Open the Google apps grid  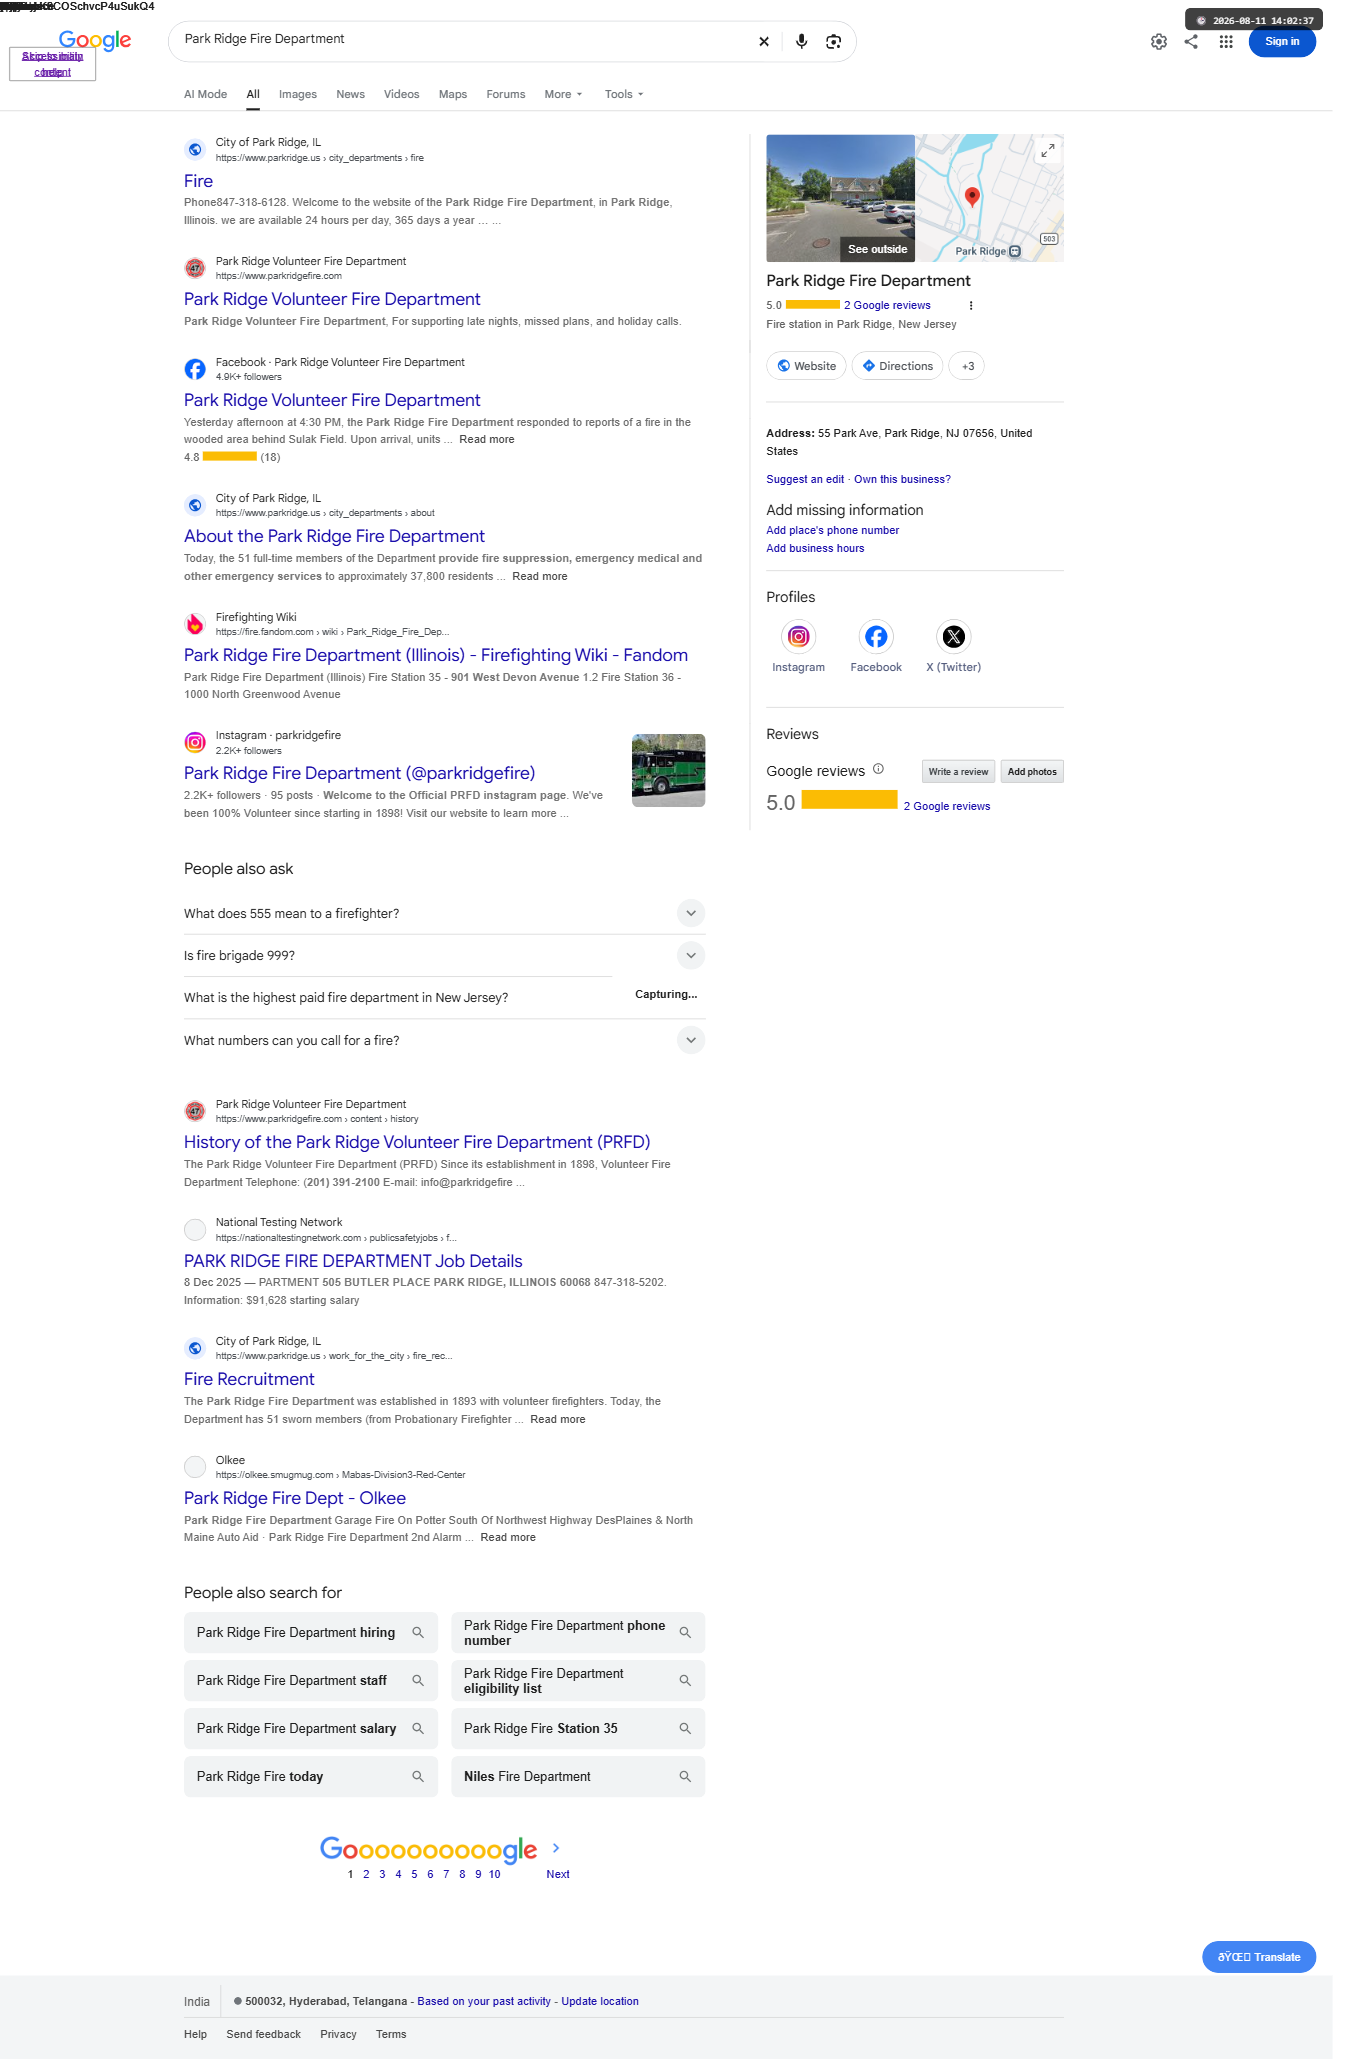[1226, 42]
